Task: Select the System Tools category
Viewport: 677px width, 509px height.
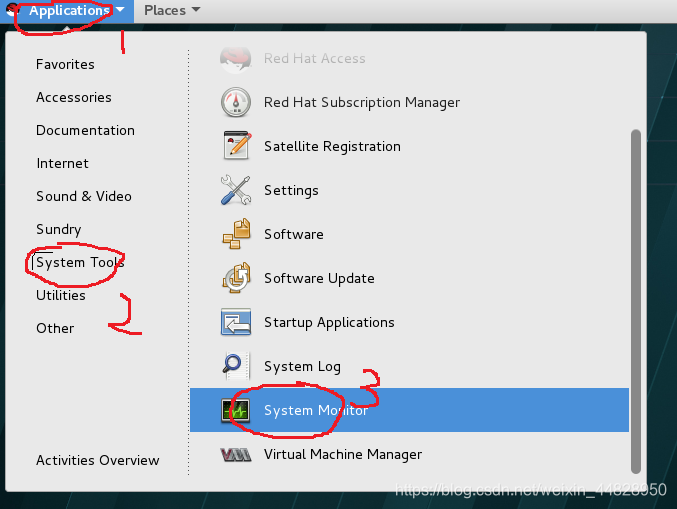Action: 80,262
